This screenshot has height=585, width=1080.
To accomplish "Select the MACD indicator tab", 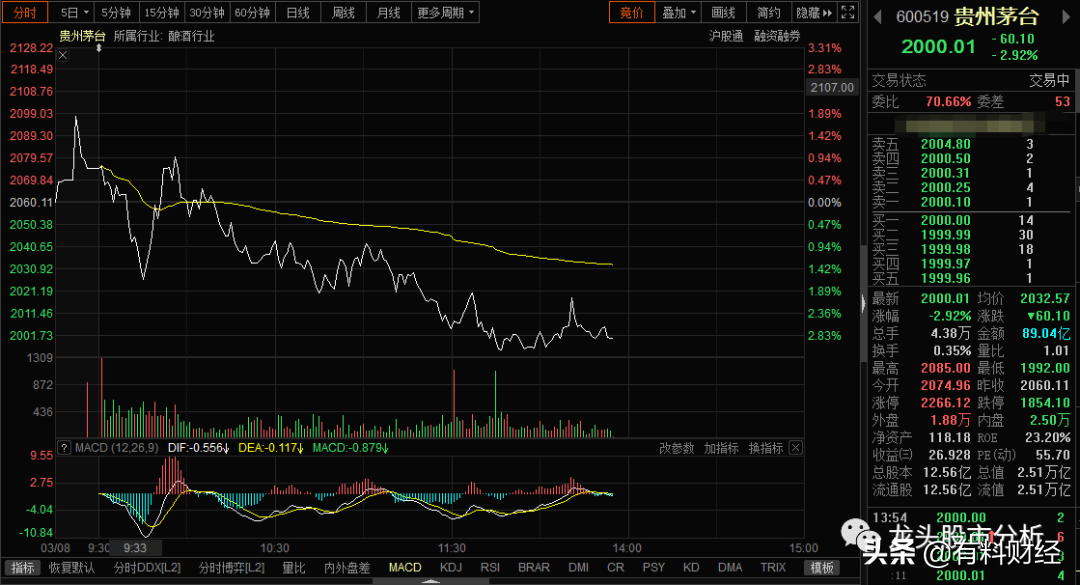I will (405, 568).
